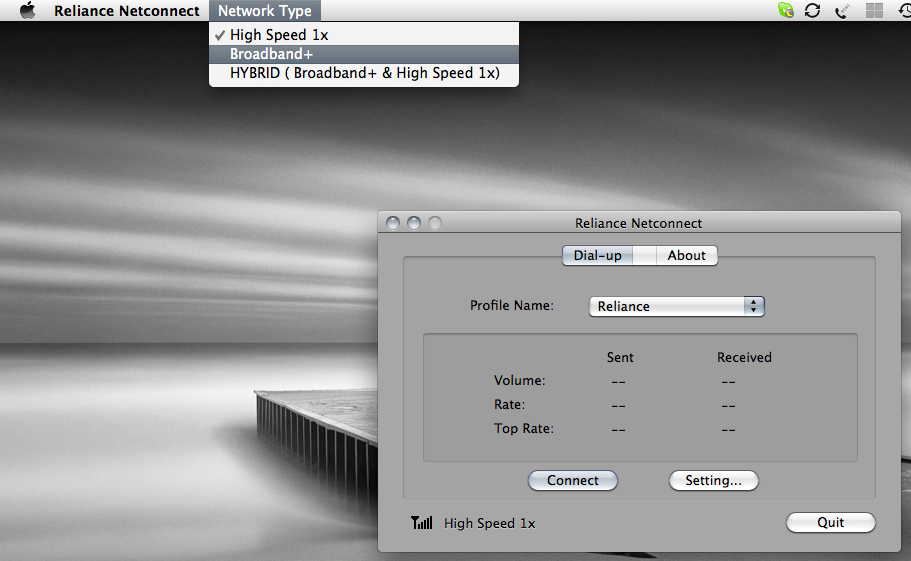This screenshot has width=911, height=561.
Task: Click the green phone icon in the menu bar
Action: pos(786,10)
